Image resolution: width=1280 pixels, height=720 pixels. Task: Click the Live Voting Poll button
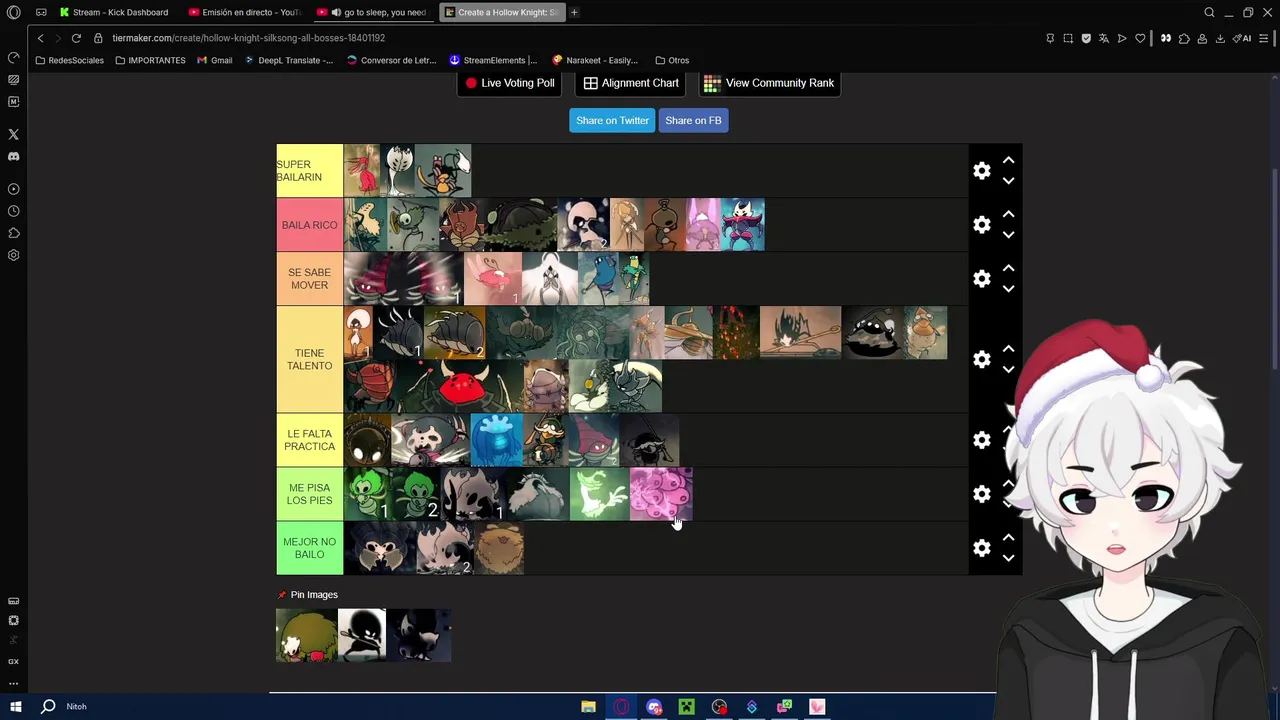tap(509, 83)
